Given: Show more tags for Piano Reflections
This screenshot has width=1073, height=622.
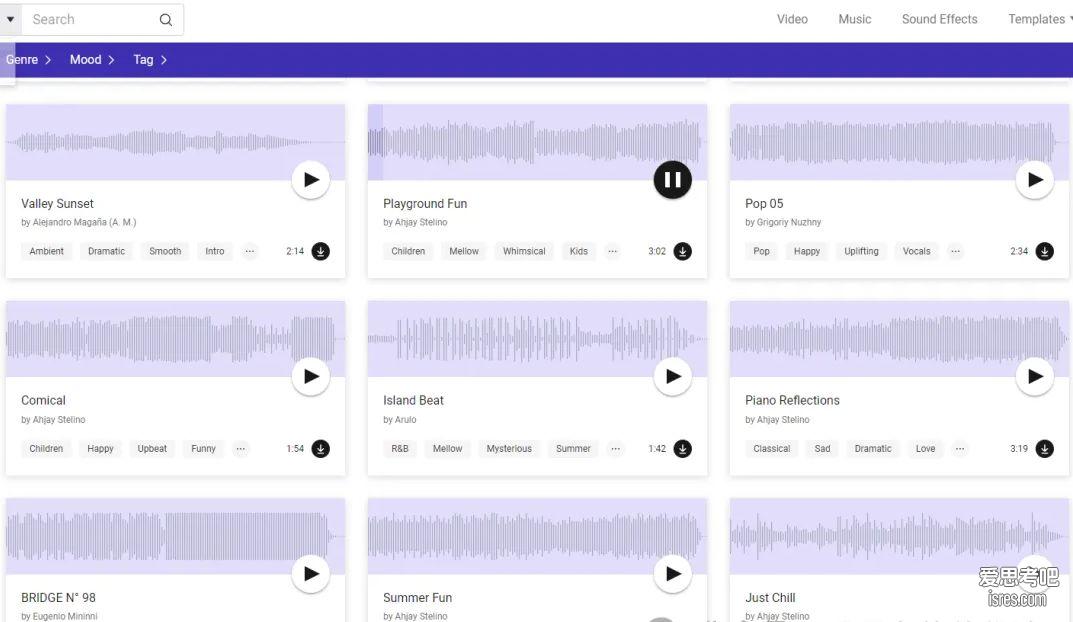Looking at the screenshot, I should (960, 449).
